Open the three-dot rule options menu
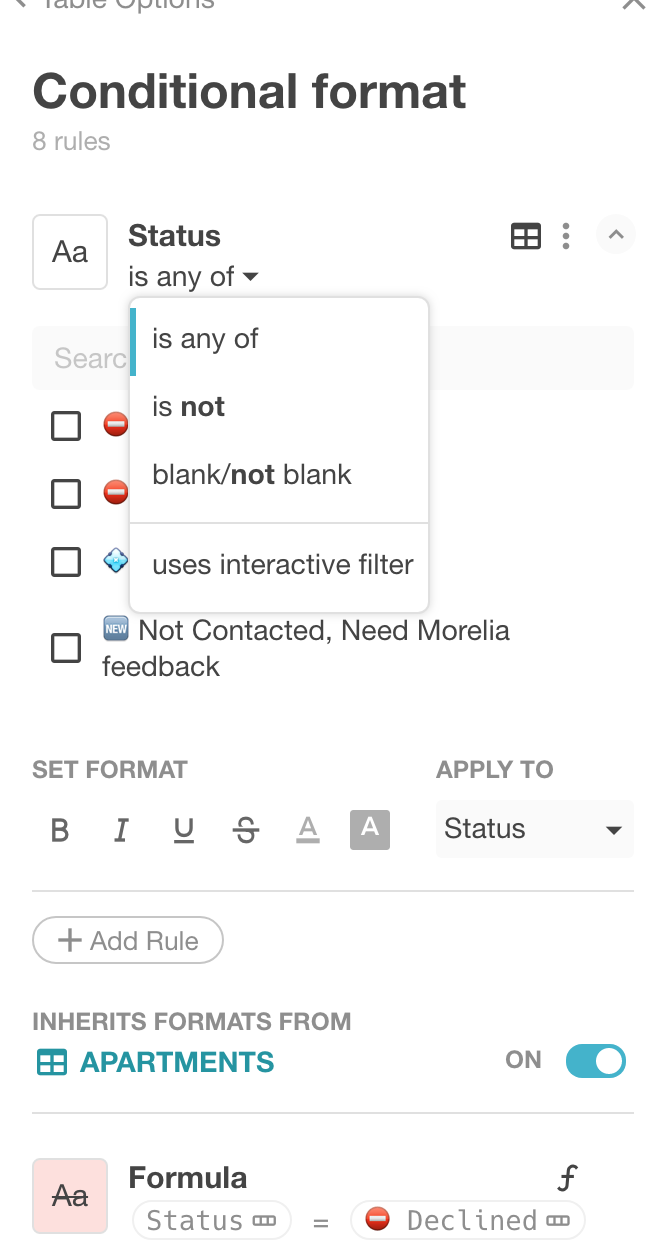Viewport: 658px width, 1258px height. tap(566, 236)
